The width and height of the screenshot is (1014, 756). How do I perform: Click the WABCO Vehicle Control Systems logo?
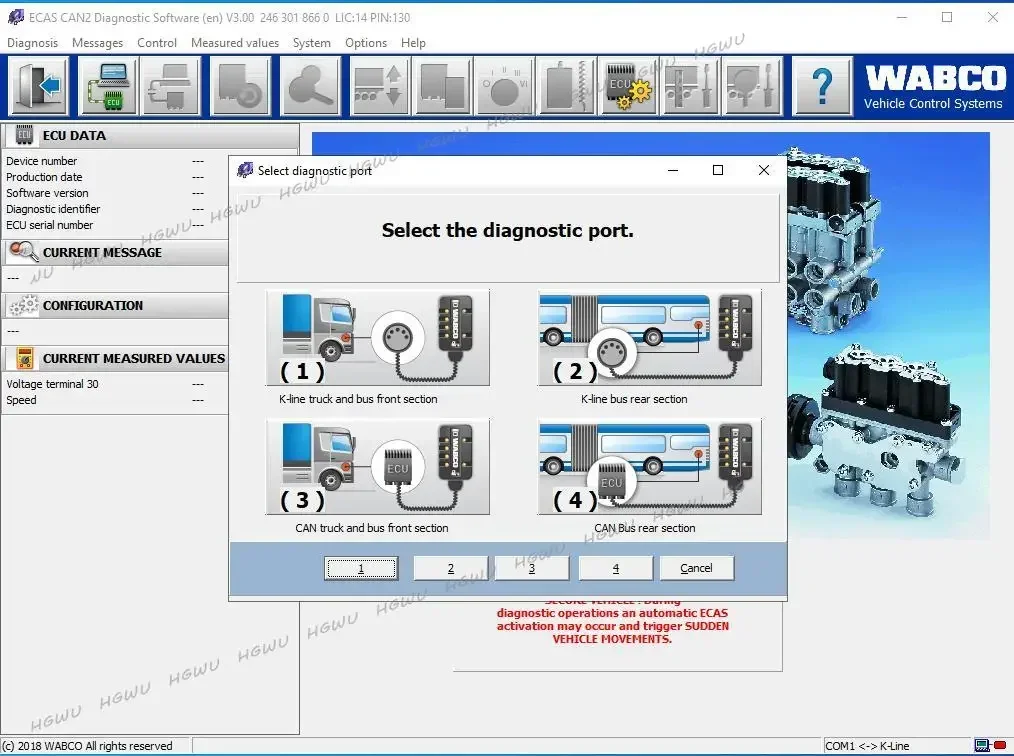[934, 87]
